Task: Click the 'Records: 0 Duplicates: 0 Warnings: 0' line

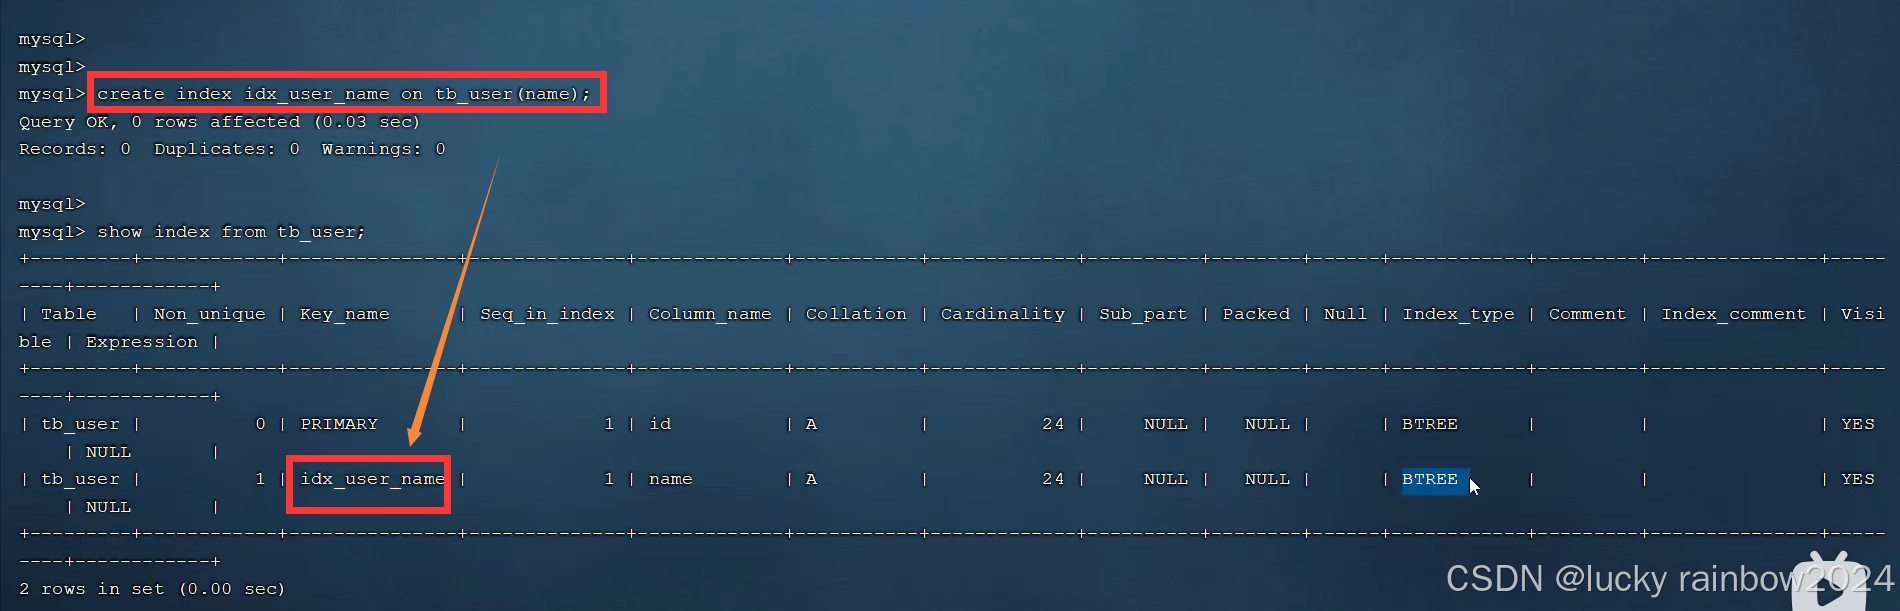Action: tap(232, 149)
